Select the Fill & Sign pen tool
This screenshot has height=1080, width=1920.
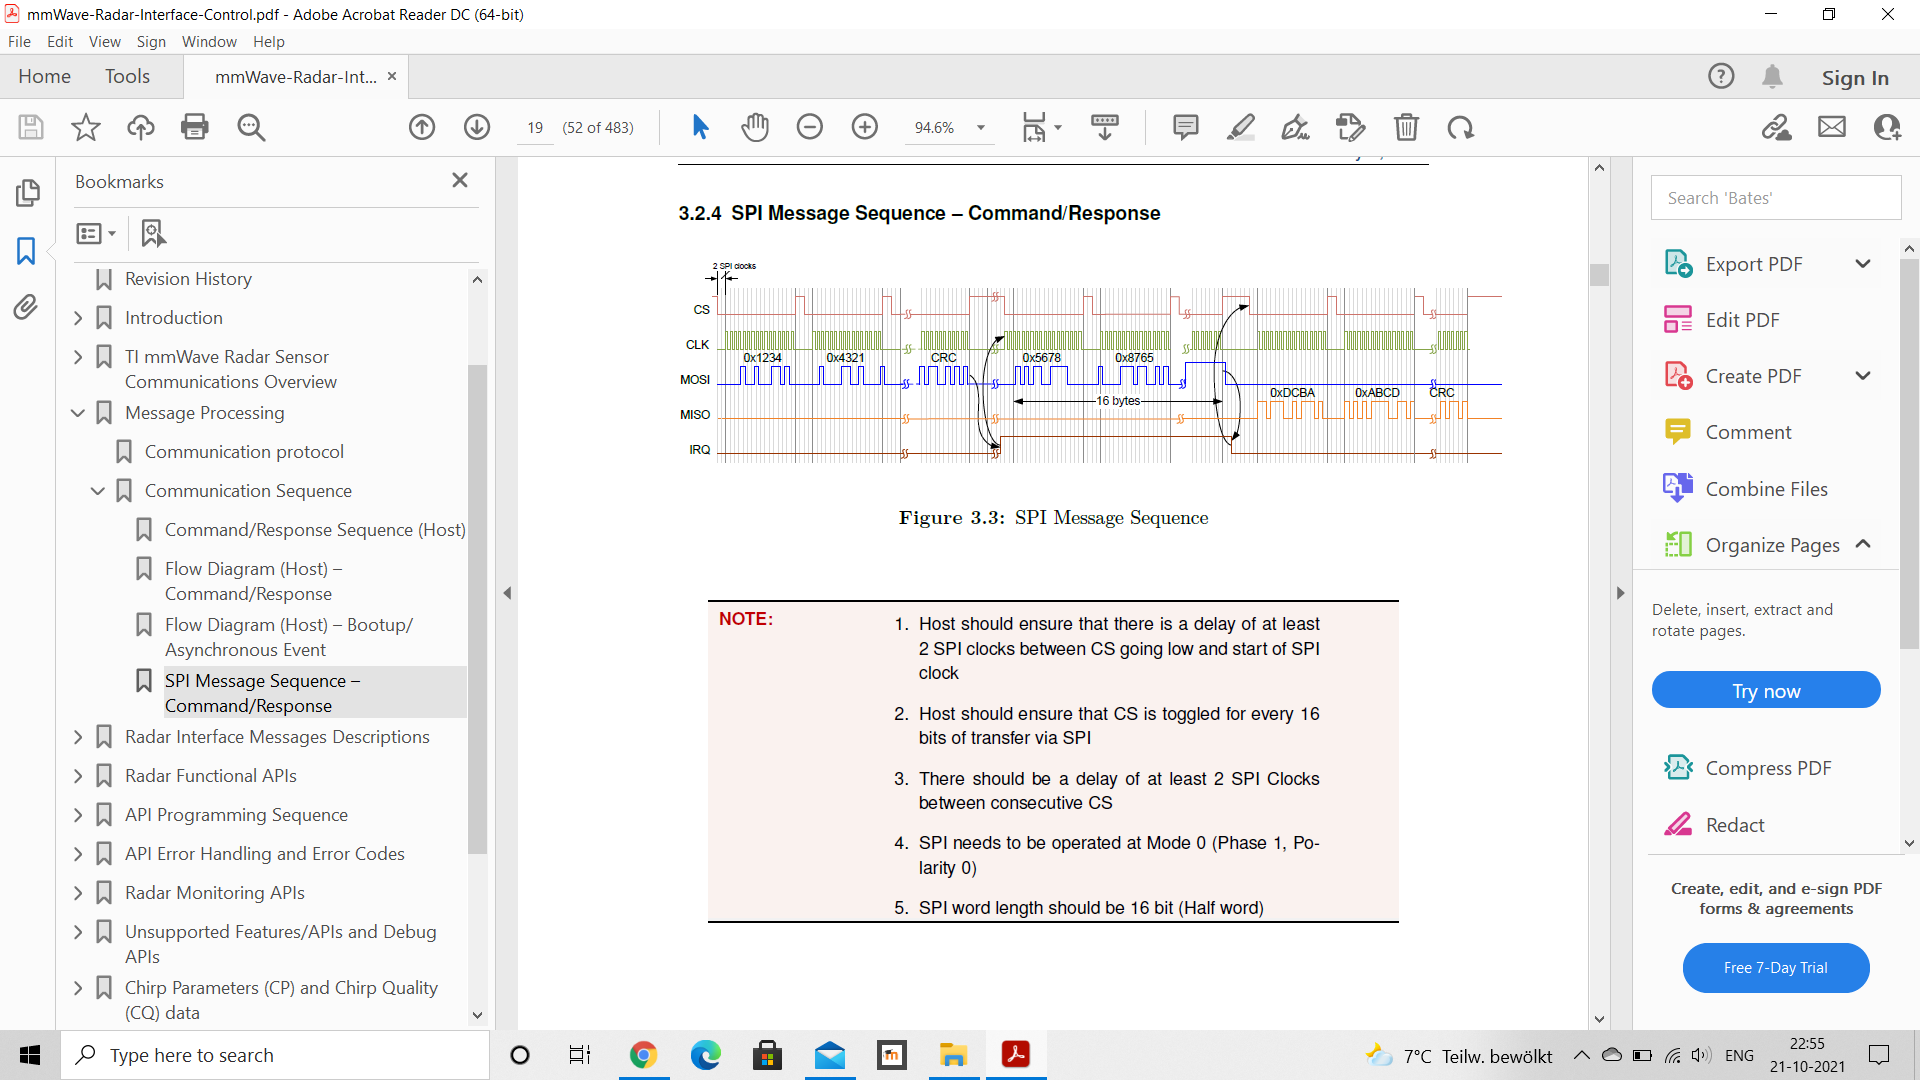coord(1296,127)
